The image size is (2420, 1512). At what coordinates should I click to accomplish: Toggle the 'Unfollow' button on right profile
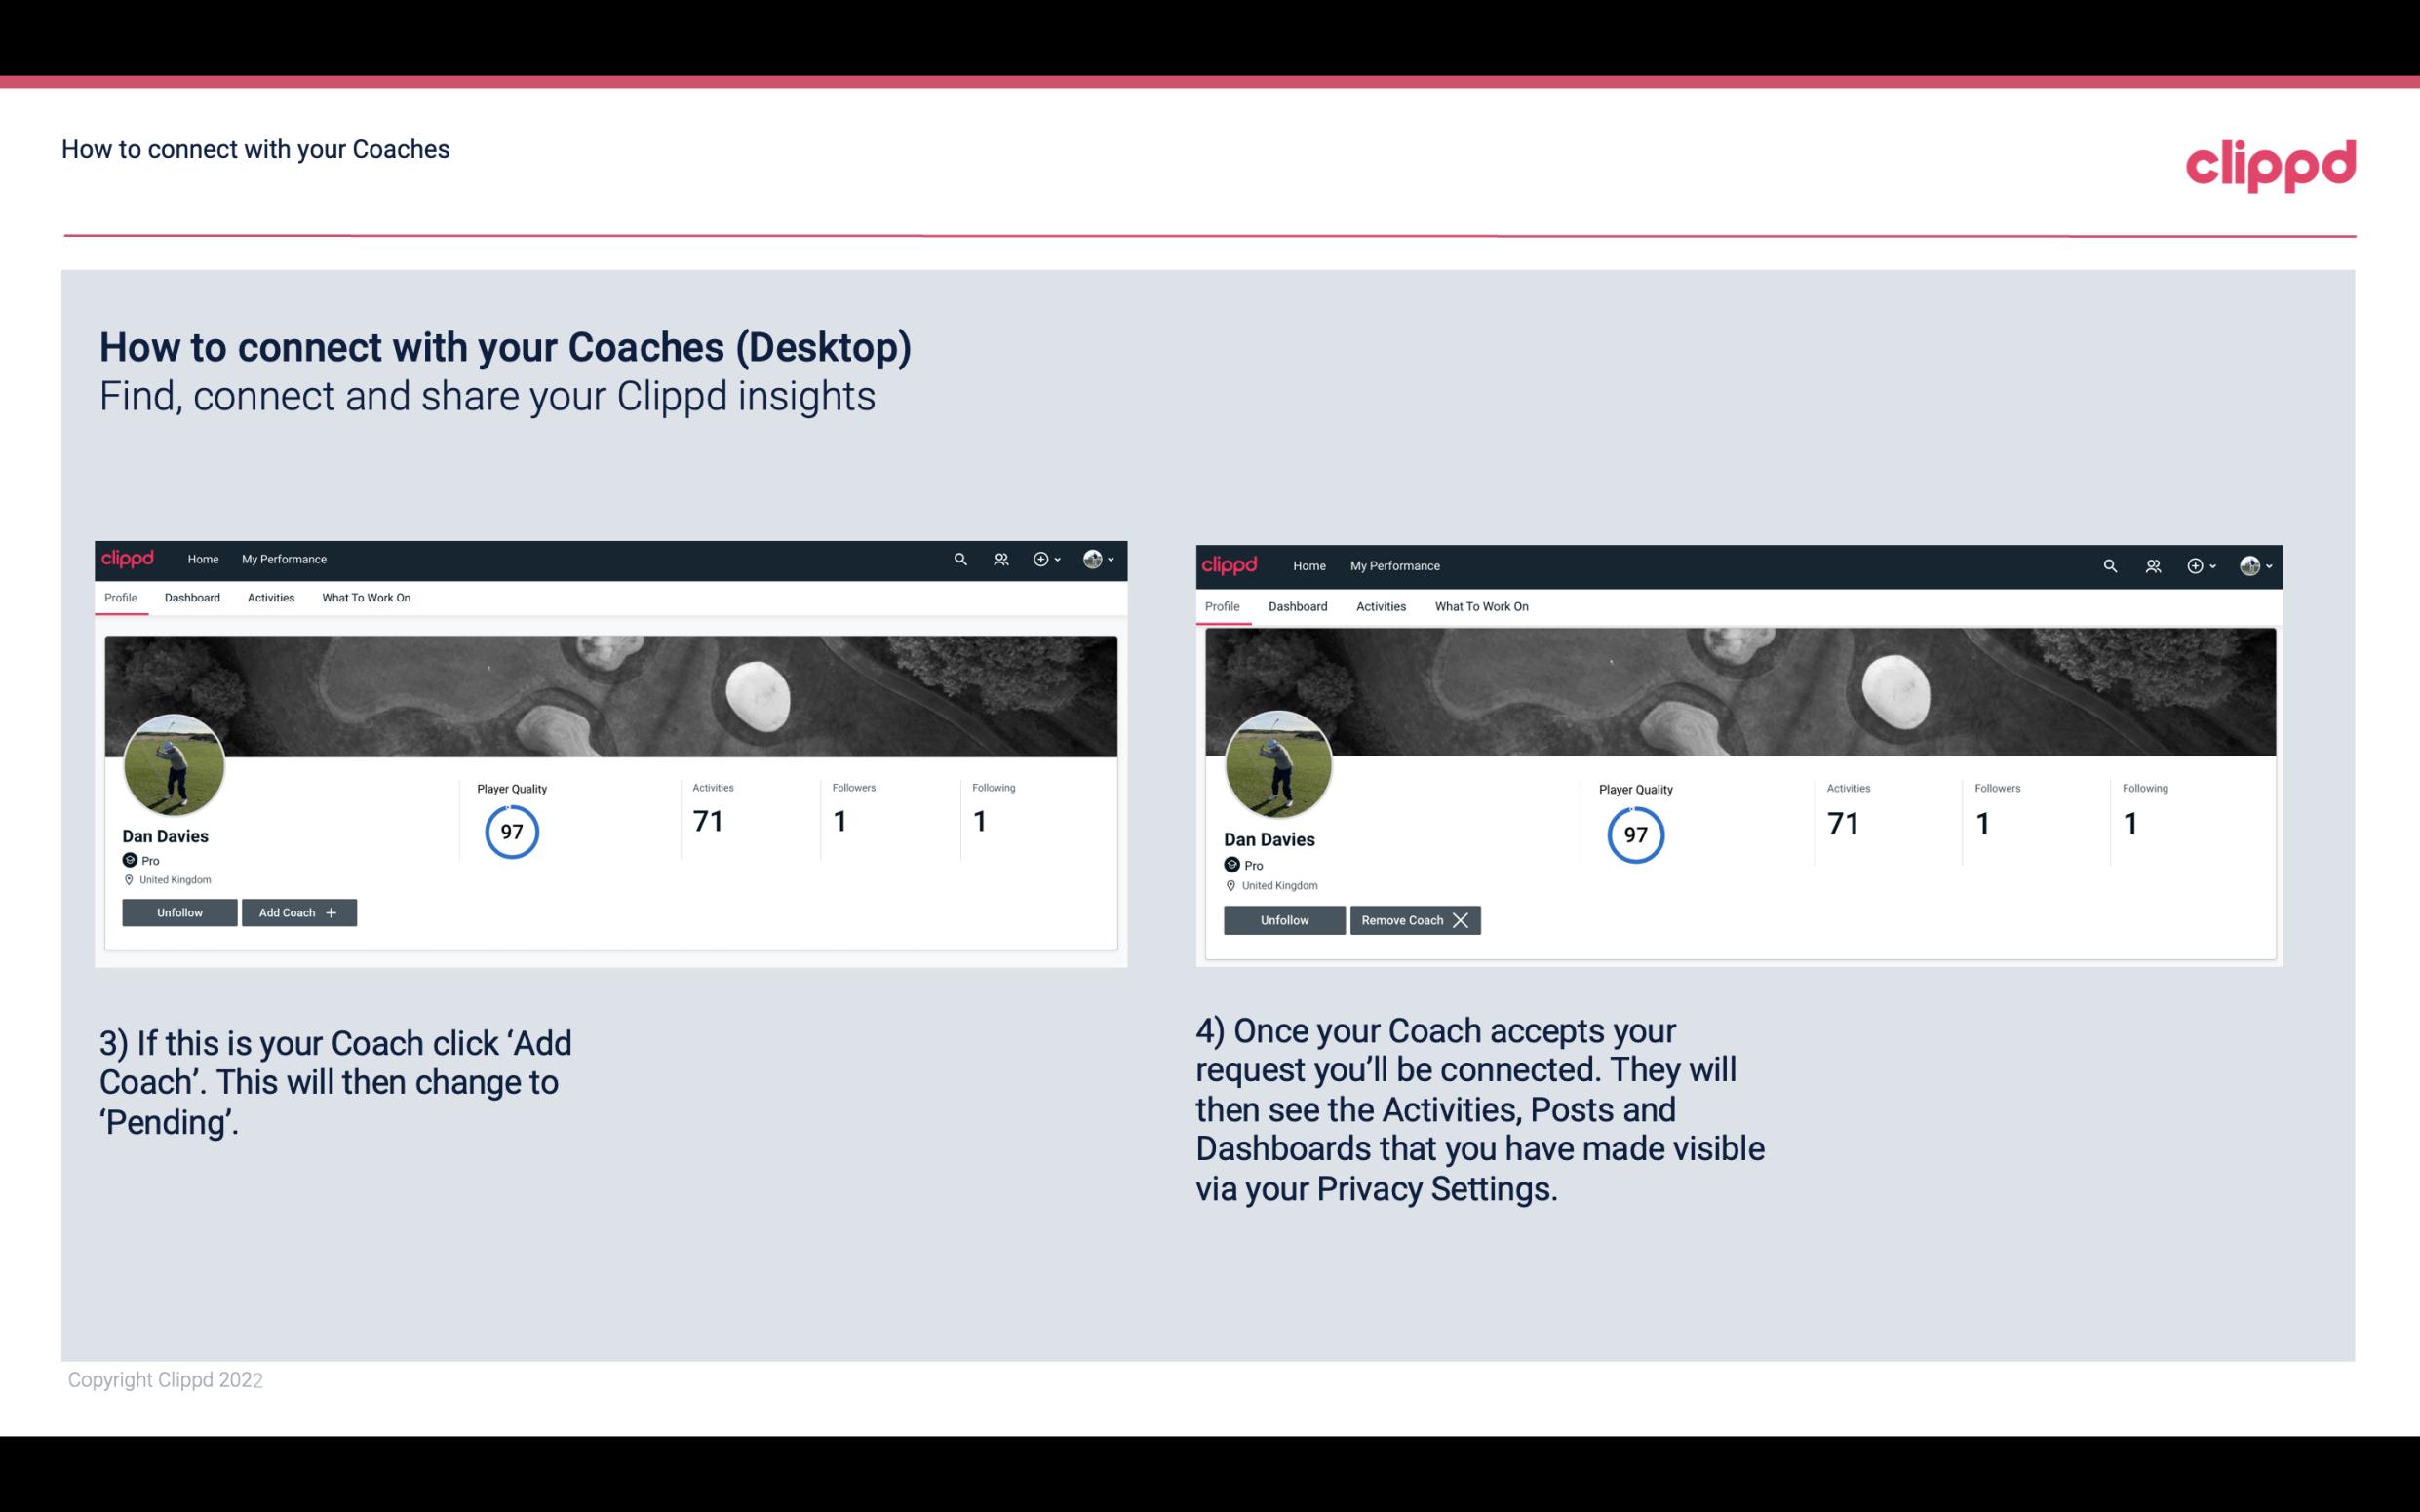tap(1282, 919)
